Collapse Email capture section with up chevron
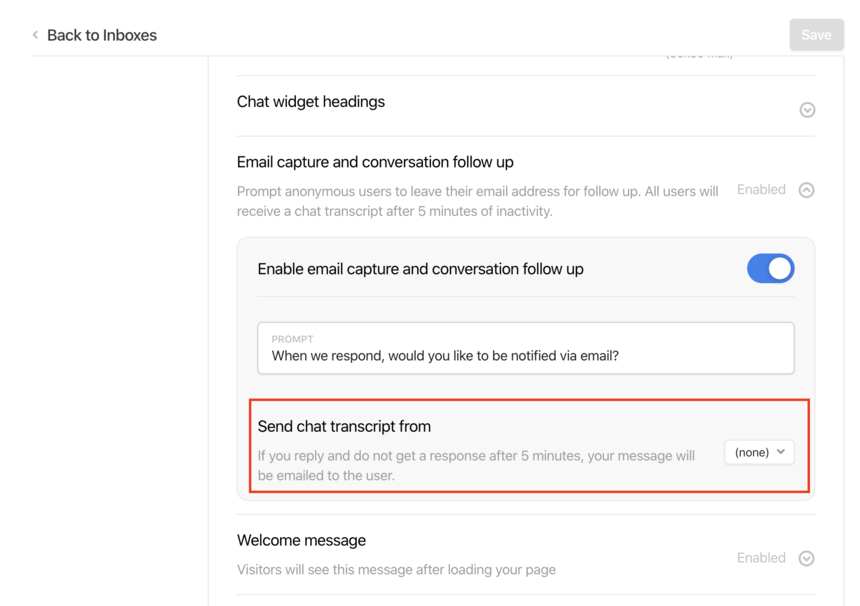The width and height of the screenshot is (860, 606). coord(806,190)
